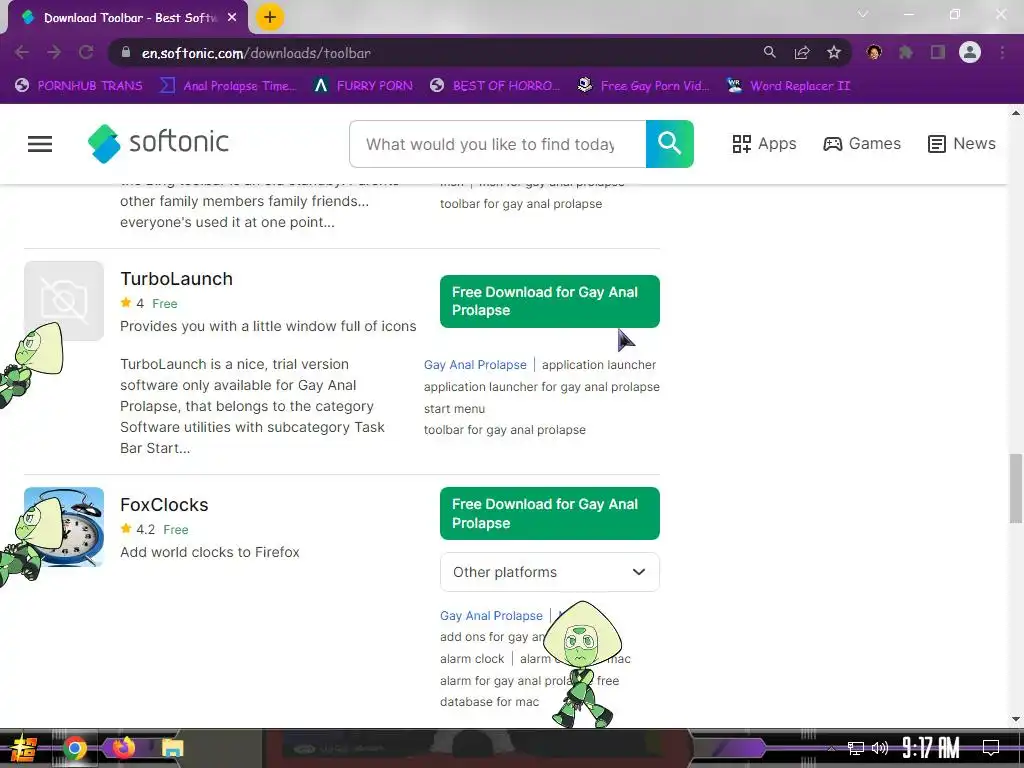Click TurboLaunch's green Free Download button

pos(550,301)
